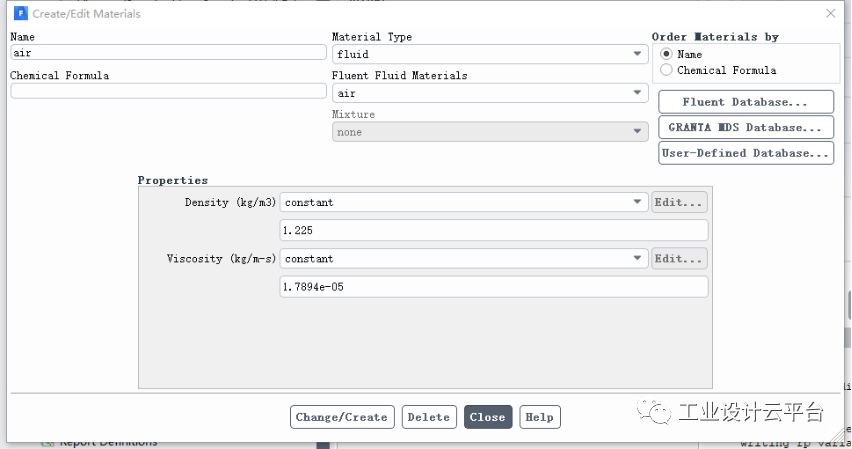
Task: Click the Density dropdown arrow
Action: point(637,202)
